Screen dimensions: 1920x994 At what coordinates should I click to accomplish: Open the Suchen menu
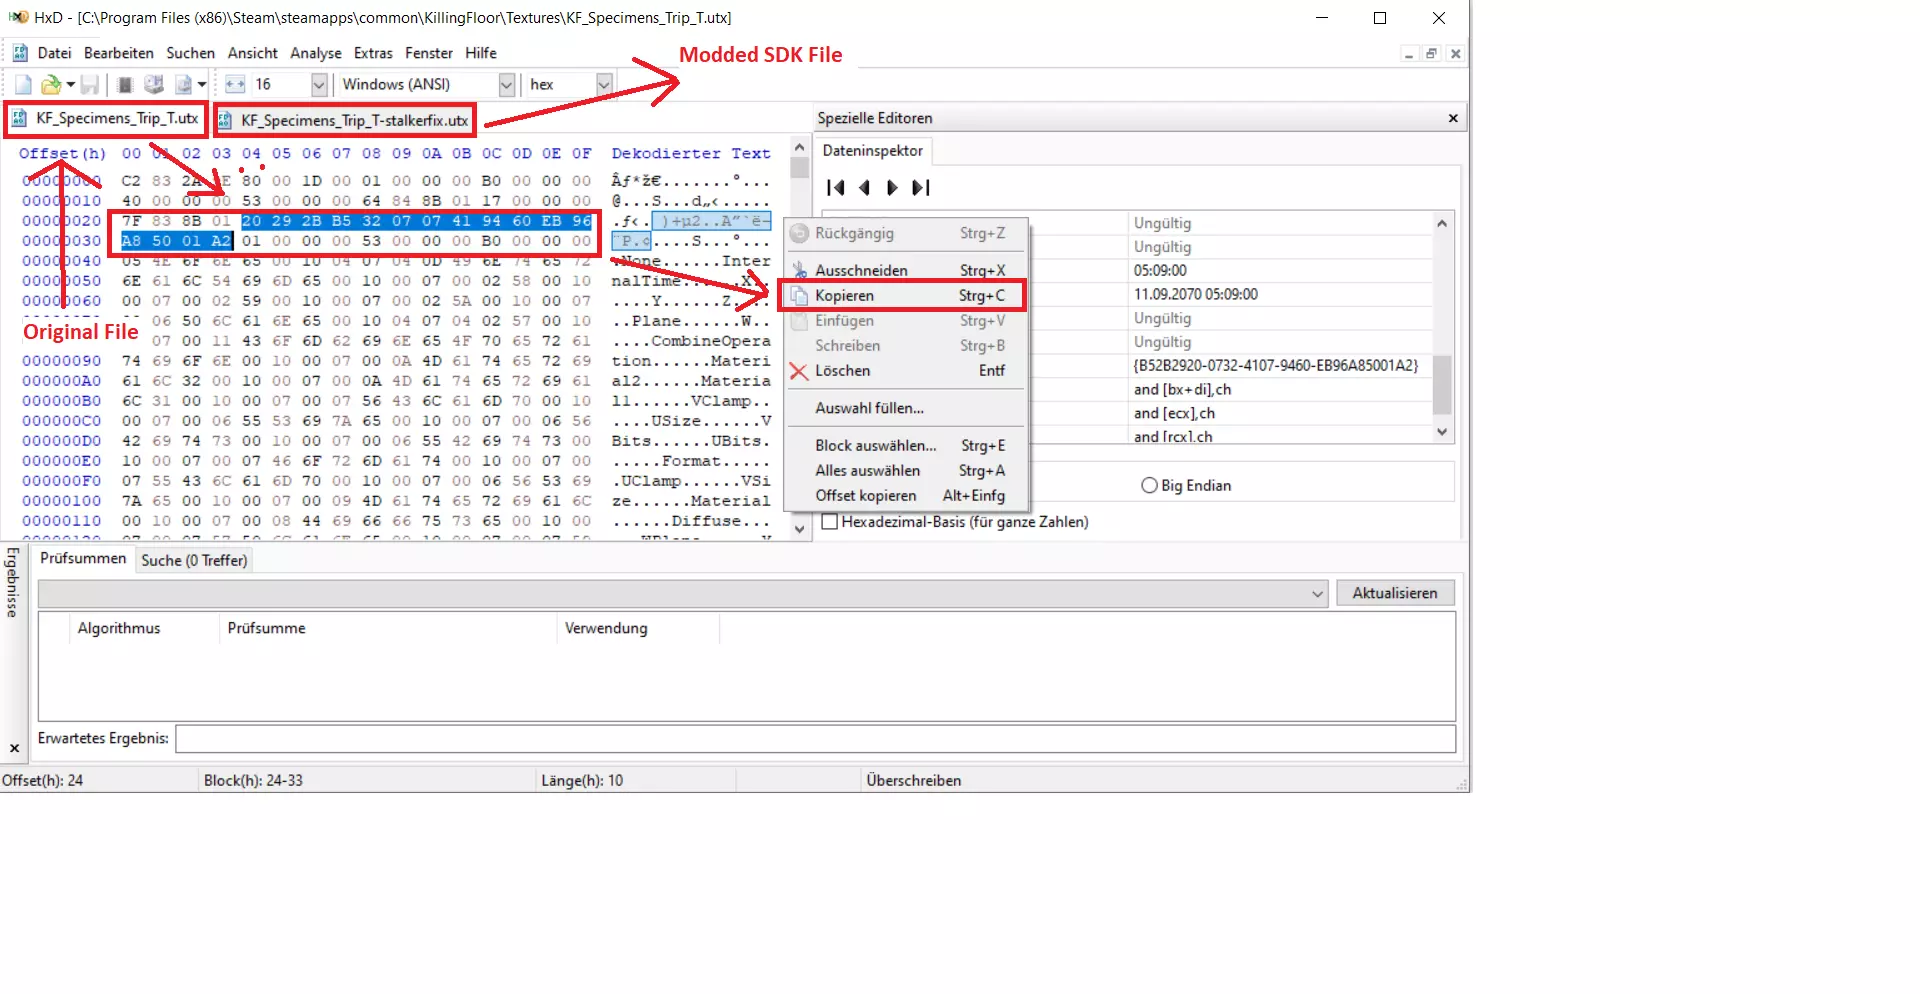click(x=190, y=53)
